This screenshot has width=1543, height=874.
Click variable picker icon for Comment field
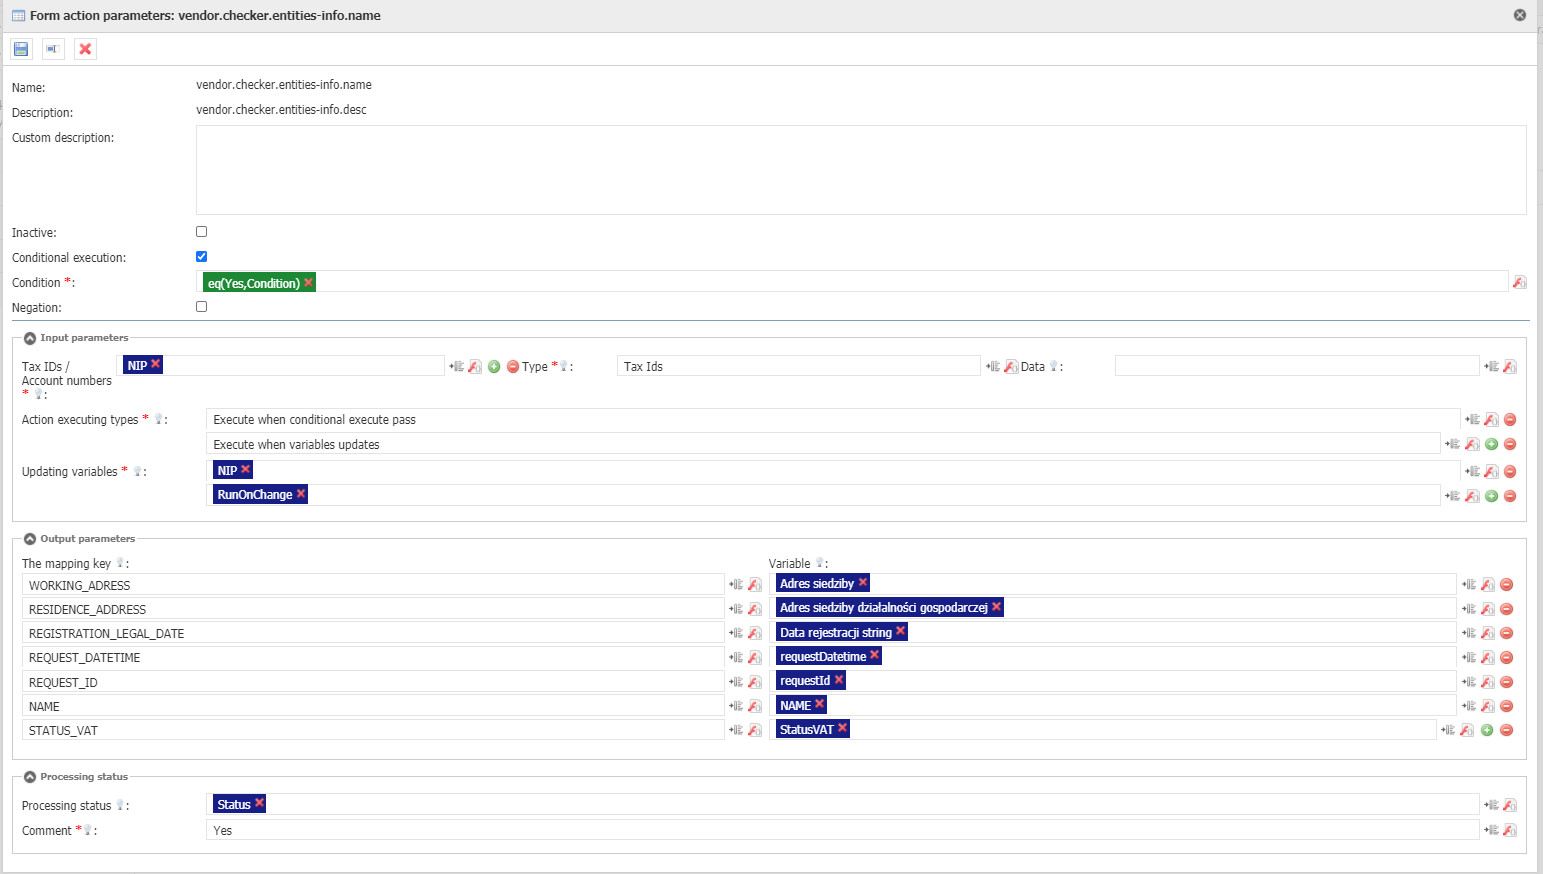(1492, 830)
